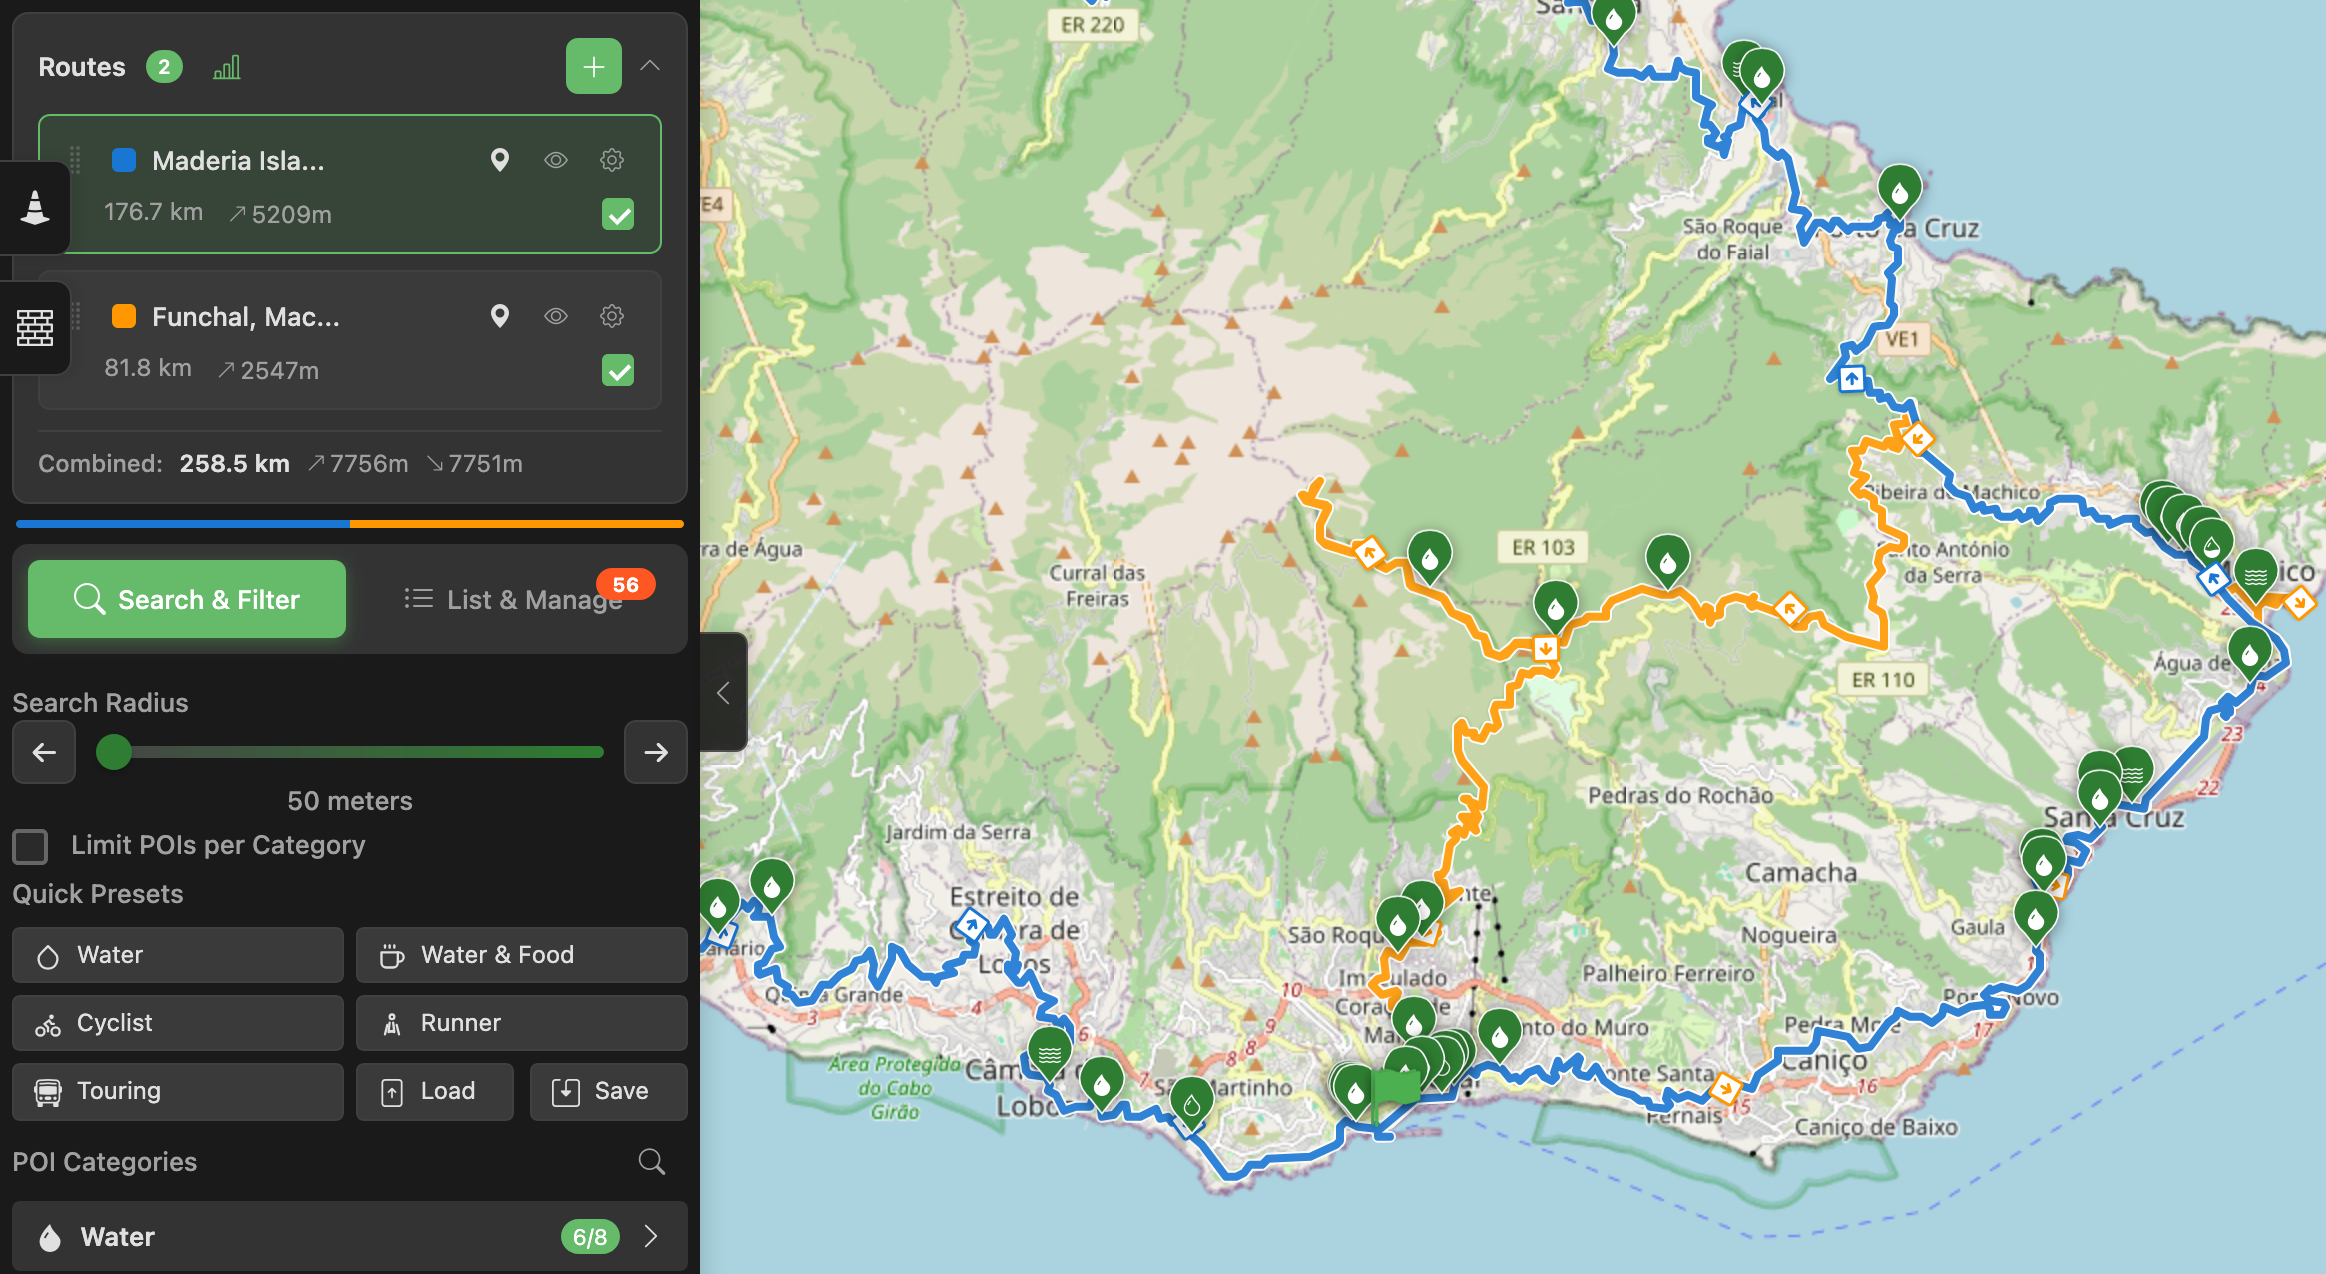Select the brick pattern icon on left edge
This screenshot has height=1274, width=2326.
click(34, 327)
